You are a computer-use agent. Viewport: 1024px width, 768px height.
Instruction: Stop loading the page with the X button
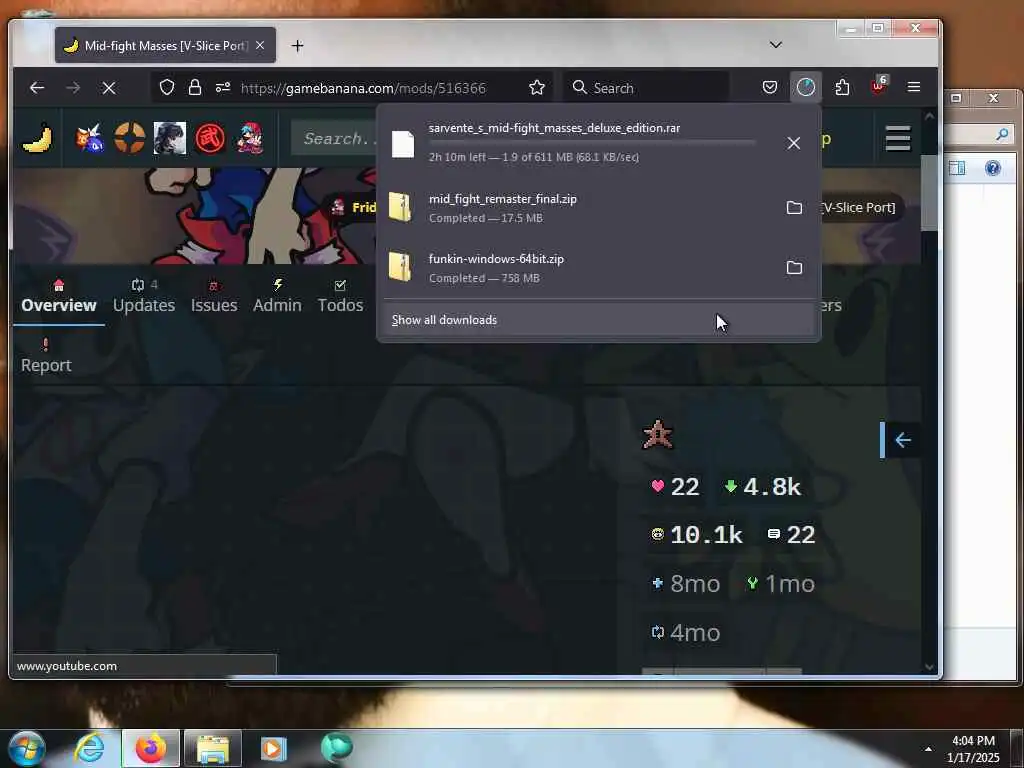pos(109,88)
